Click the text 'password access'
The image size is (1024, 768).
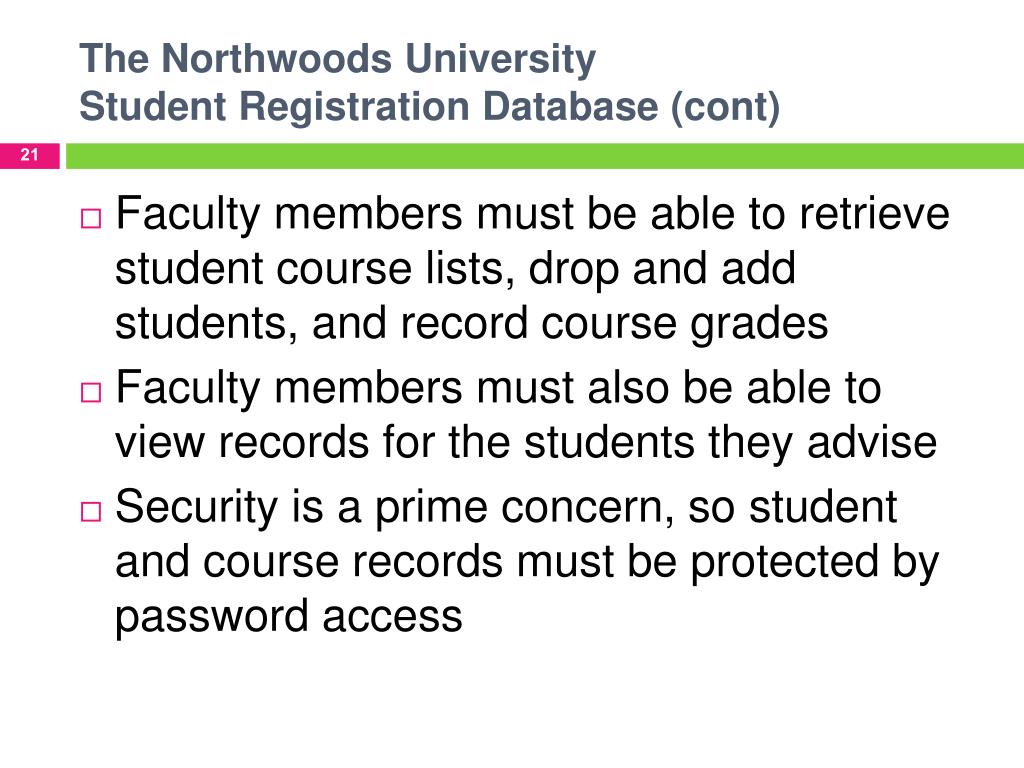coord(289,618)
